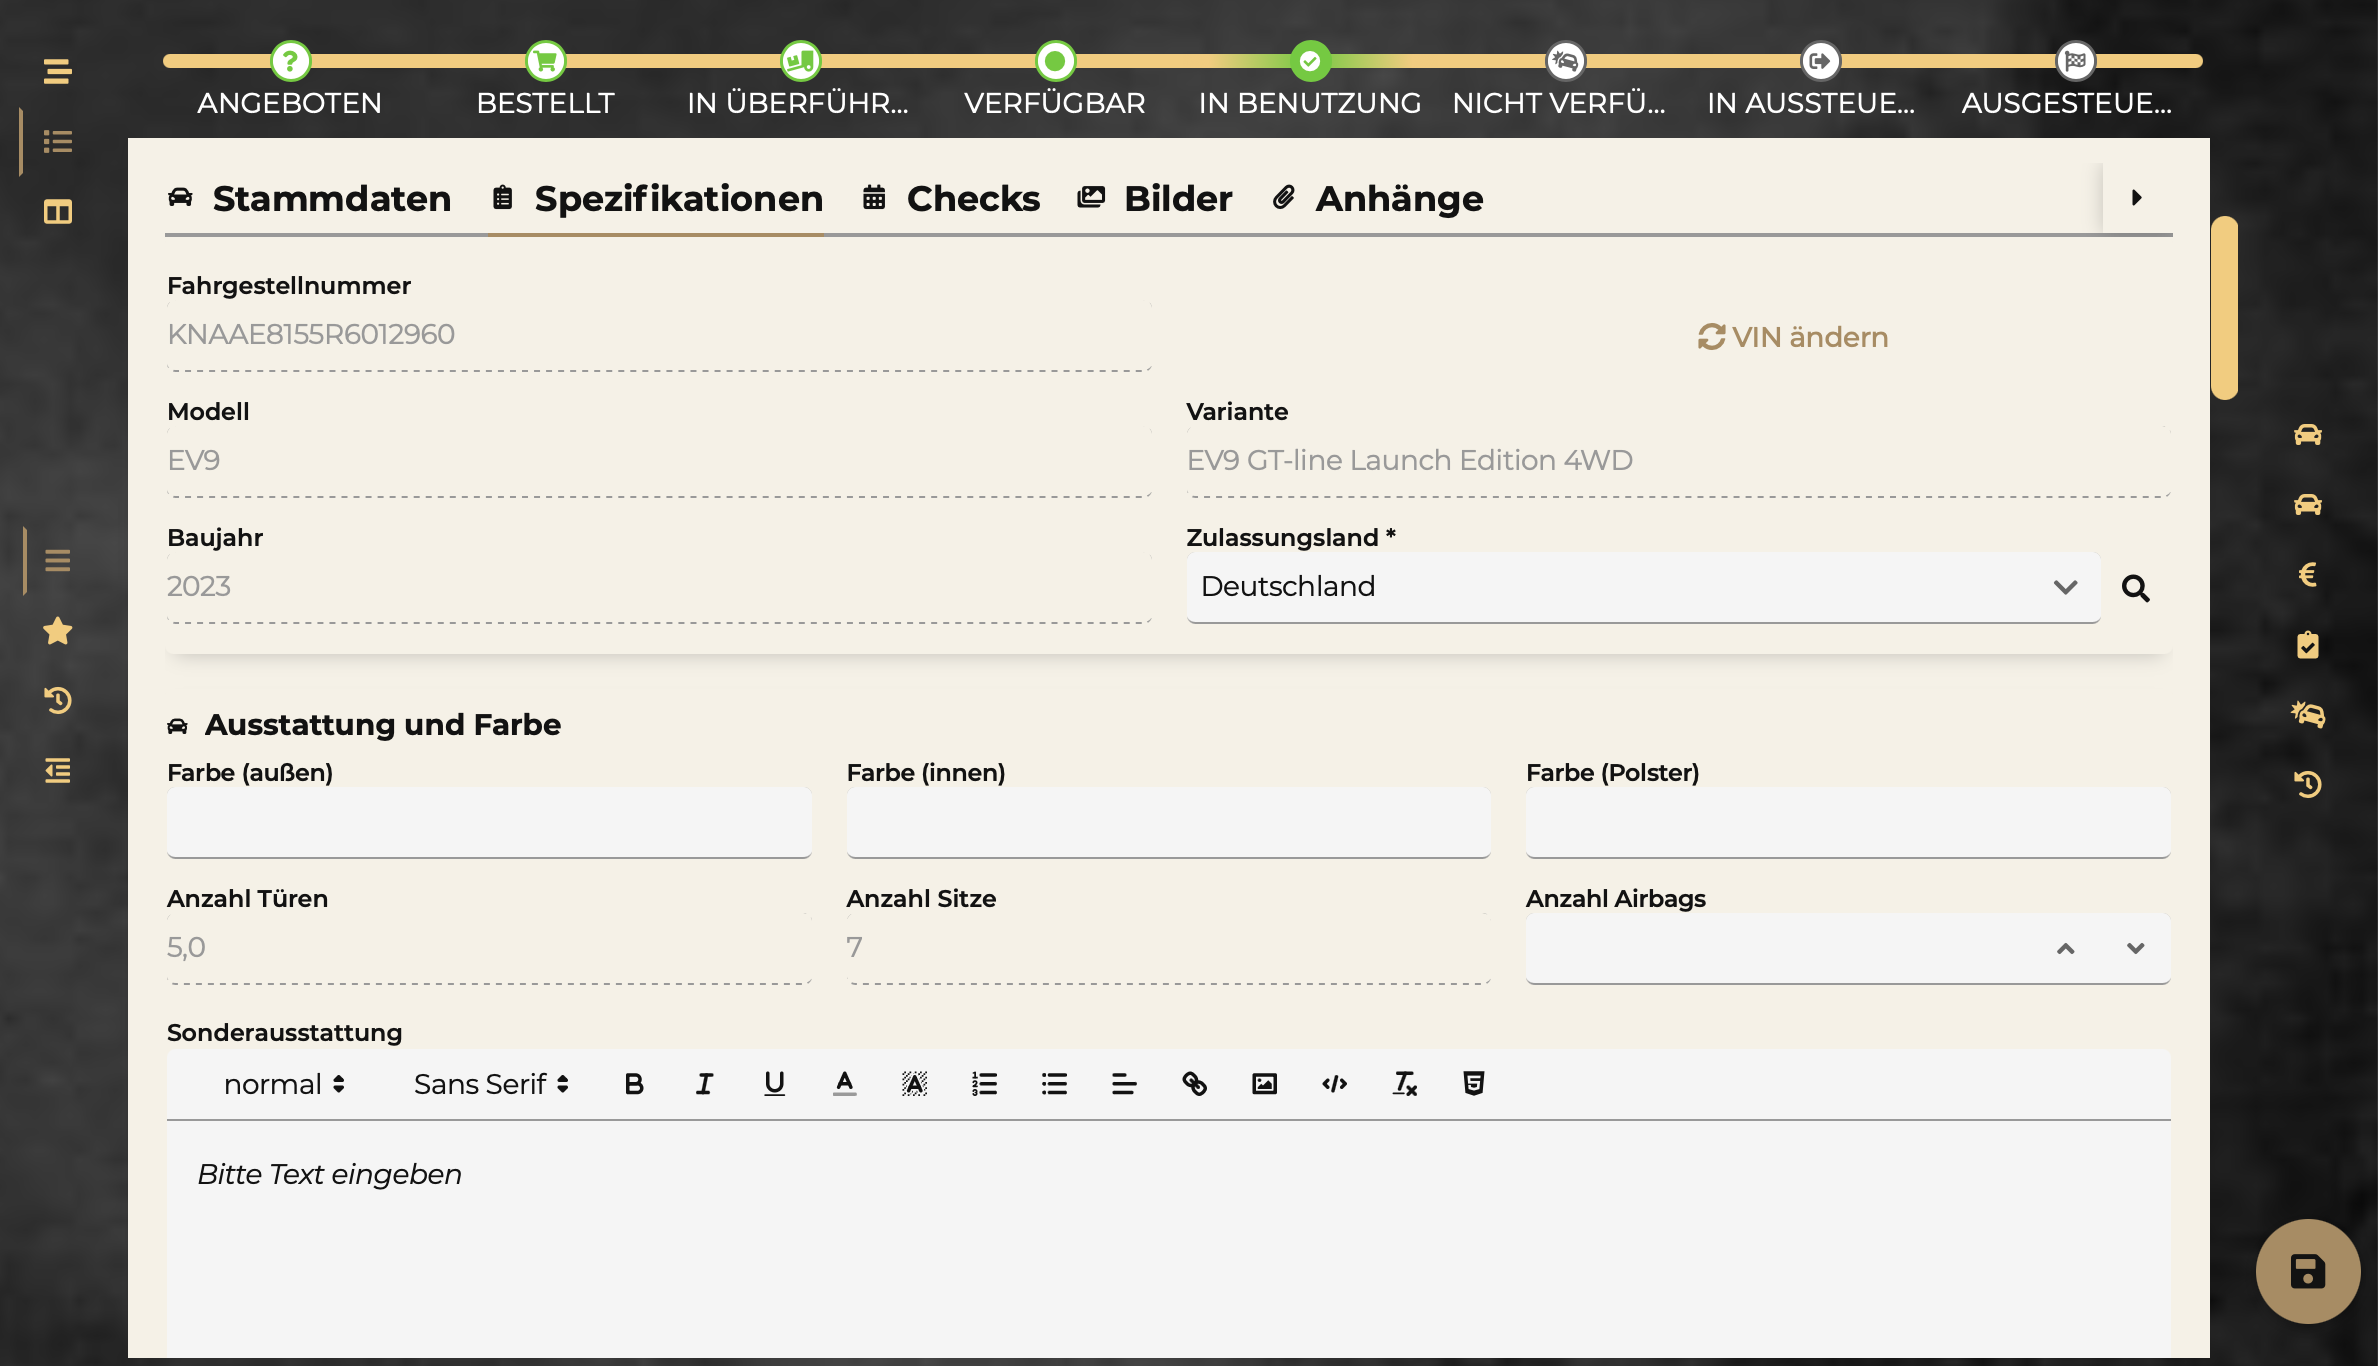Switch to the Stammdaten tab

tap(309, 199)
